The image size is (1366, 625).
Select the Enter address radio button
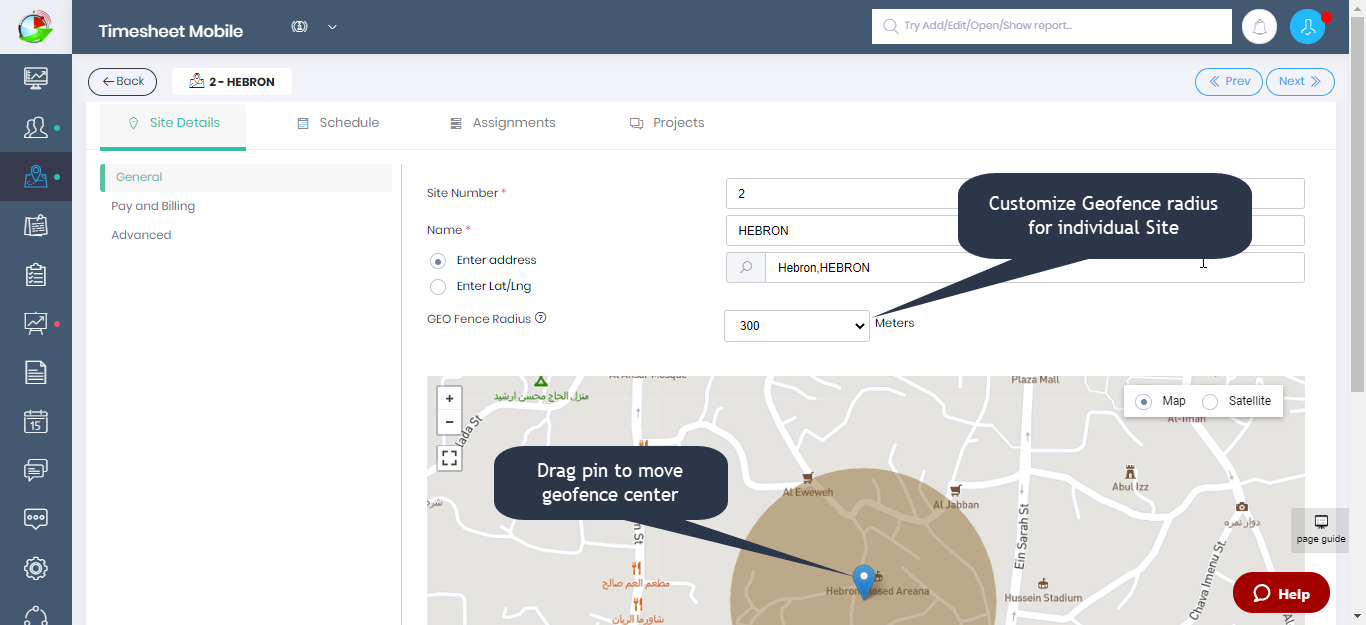coord(438,261)
